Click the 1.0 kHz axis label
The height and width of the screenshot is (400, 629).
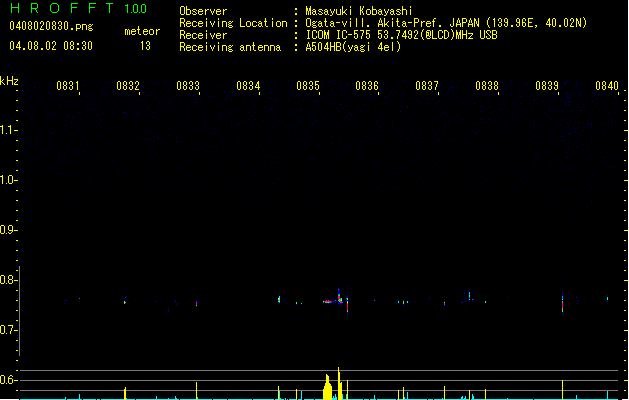(x=7, y=180)
